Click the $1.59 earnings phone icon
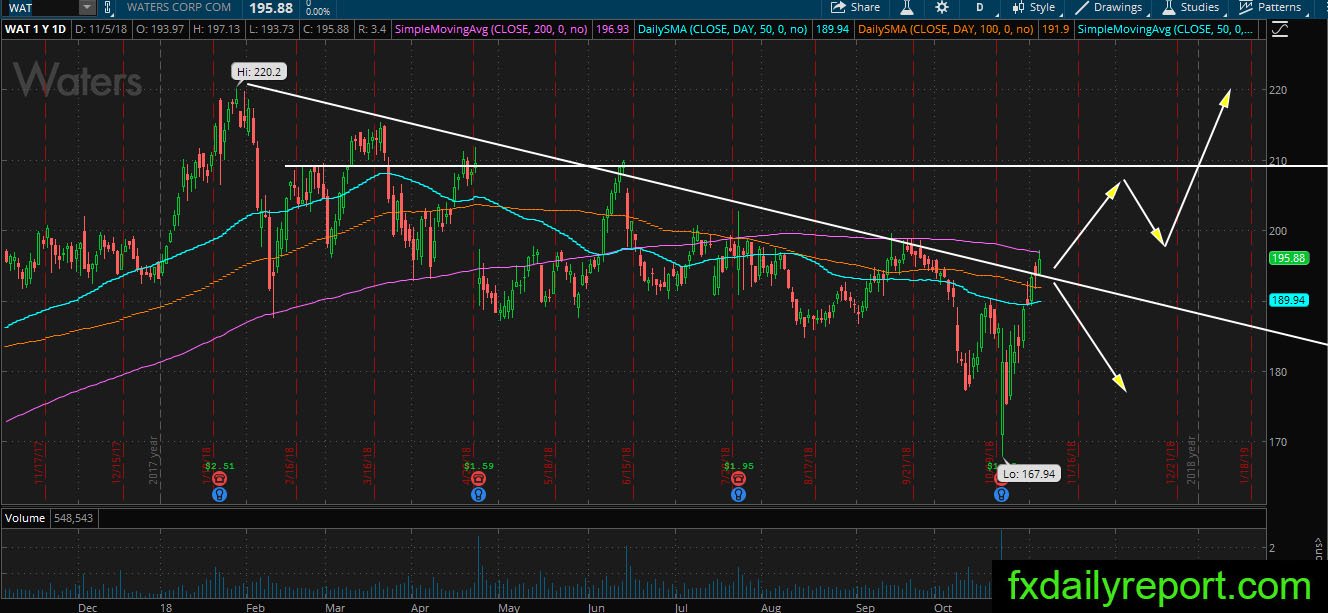Image resolution: width=1328 pixels, height=613 pixels. (478, 479)
